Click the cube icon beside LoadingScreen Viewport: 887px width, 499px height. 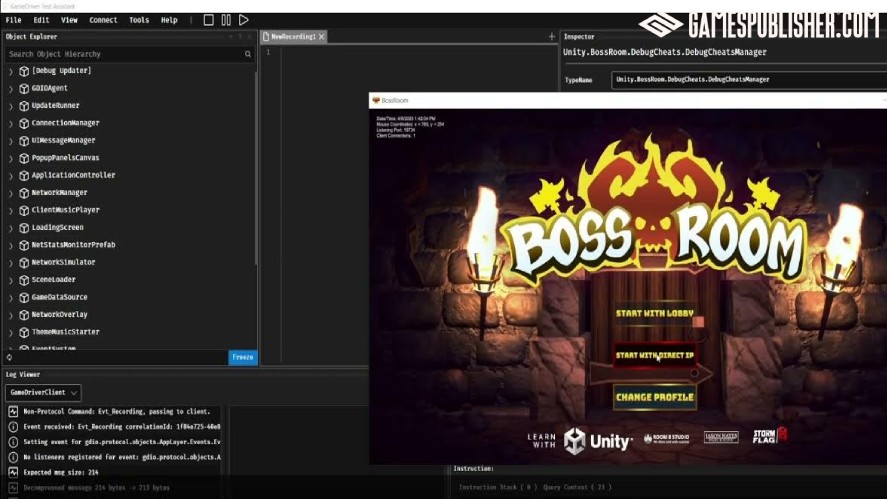click(24, 228)
